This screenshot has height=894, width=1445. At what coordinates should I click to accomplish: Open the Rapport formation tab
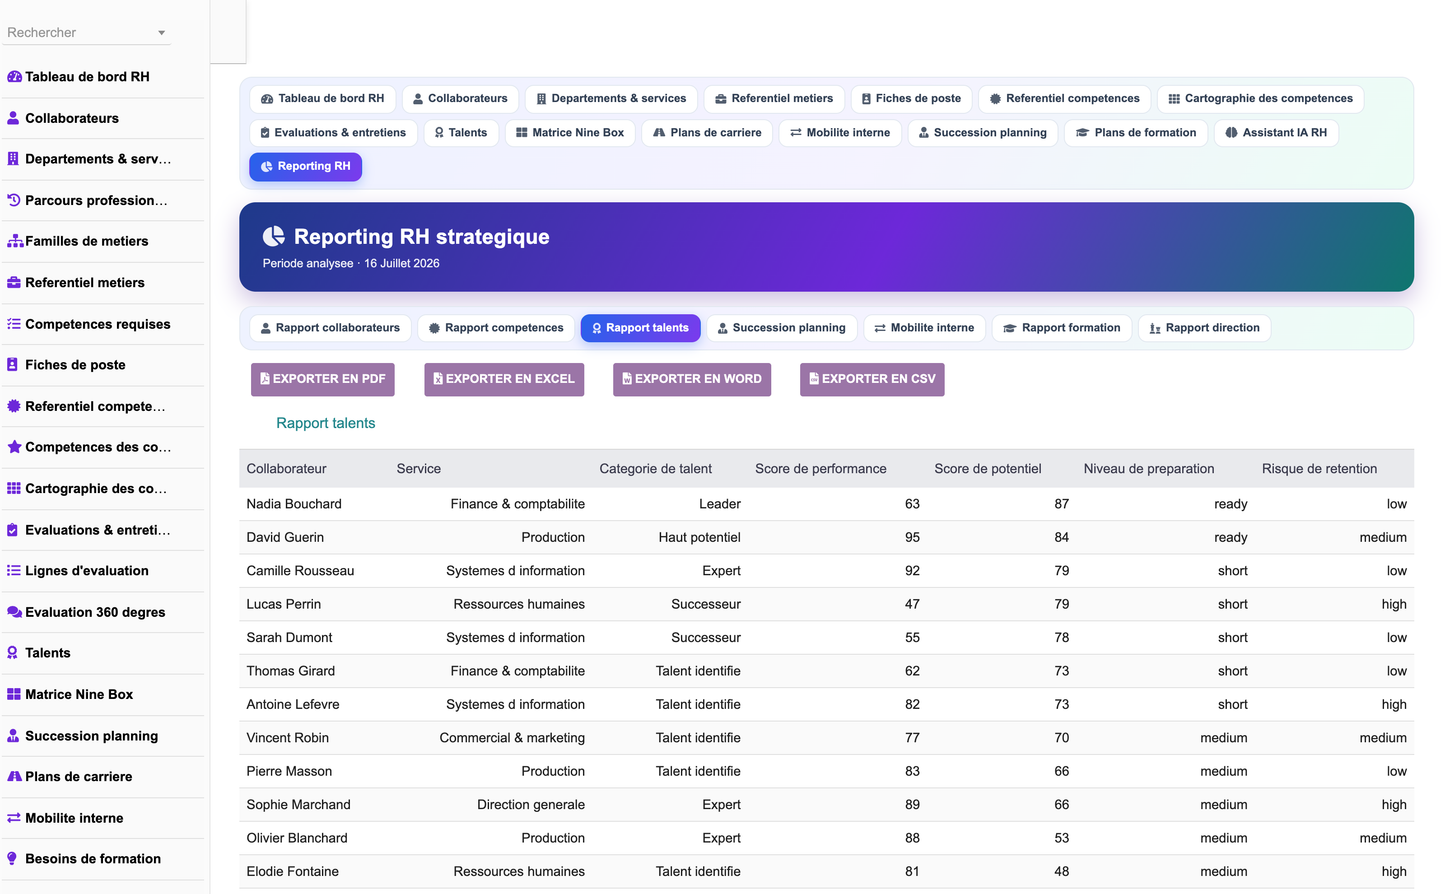coord(1062,328)
